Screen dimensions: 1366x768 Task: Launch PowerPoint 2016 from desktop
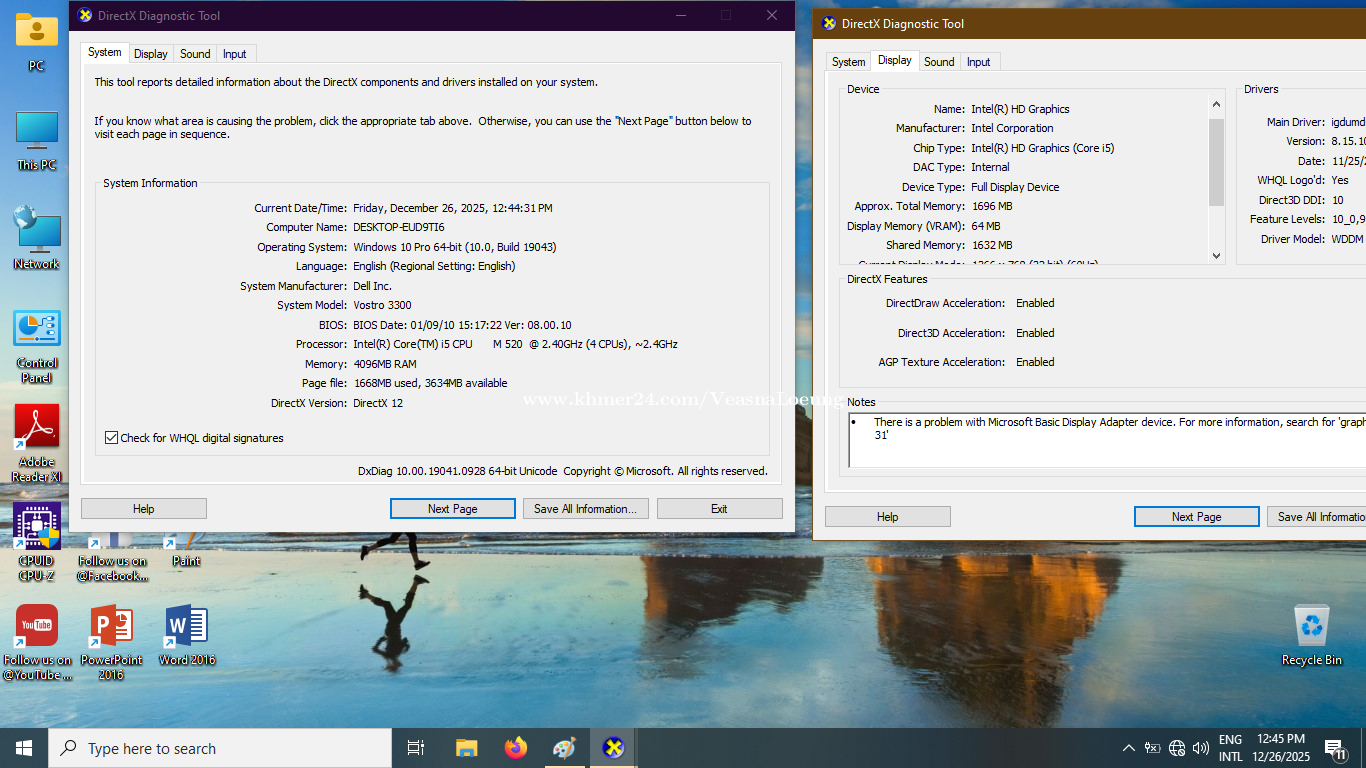[111, 626]
